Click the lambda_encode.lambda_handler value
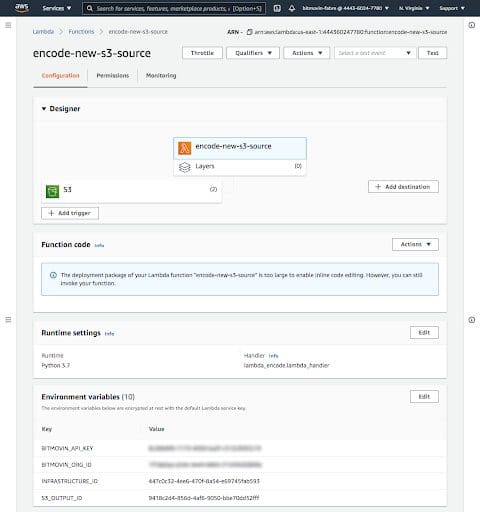This screenshot has width=480, height=512. (286, 365)
